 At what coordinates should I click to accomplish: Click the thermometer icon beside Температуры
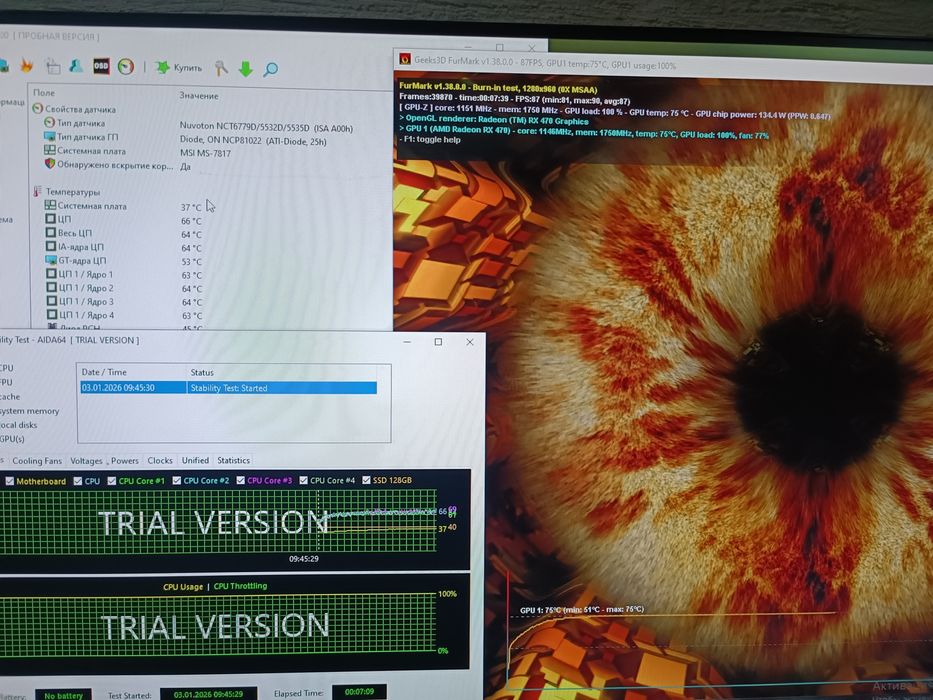coord(38,191)
